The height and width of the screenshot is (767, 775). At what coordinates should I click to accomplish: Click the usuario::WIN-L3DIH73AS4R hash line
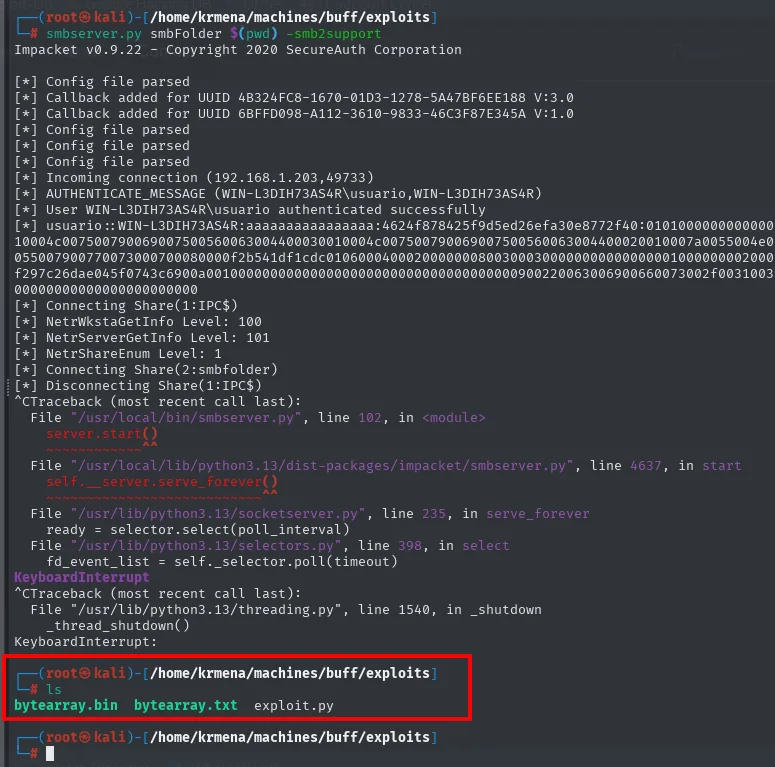tap(394, 226)
